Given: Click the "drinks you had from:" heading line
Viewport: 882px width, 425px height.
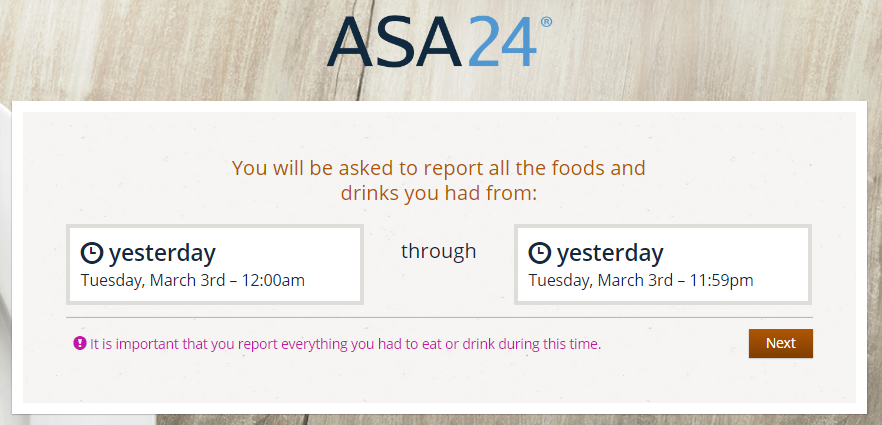Looking at the screenshot, I should pos(439,193).
